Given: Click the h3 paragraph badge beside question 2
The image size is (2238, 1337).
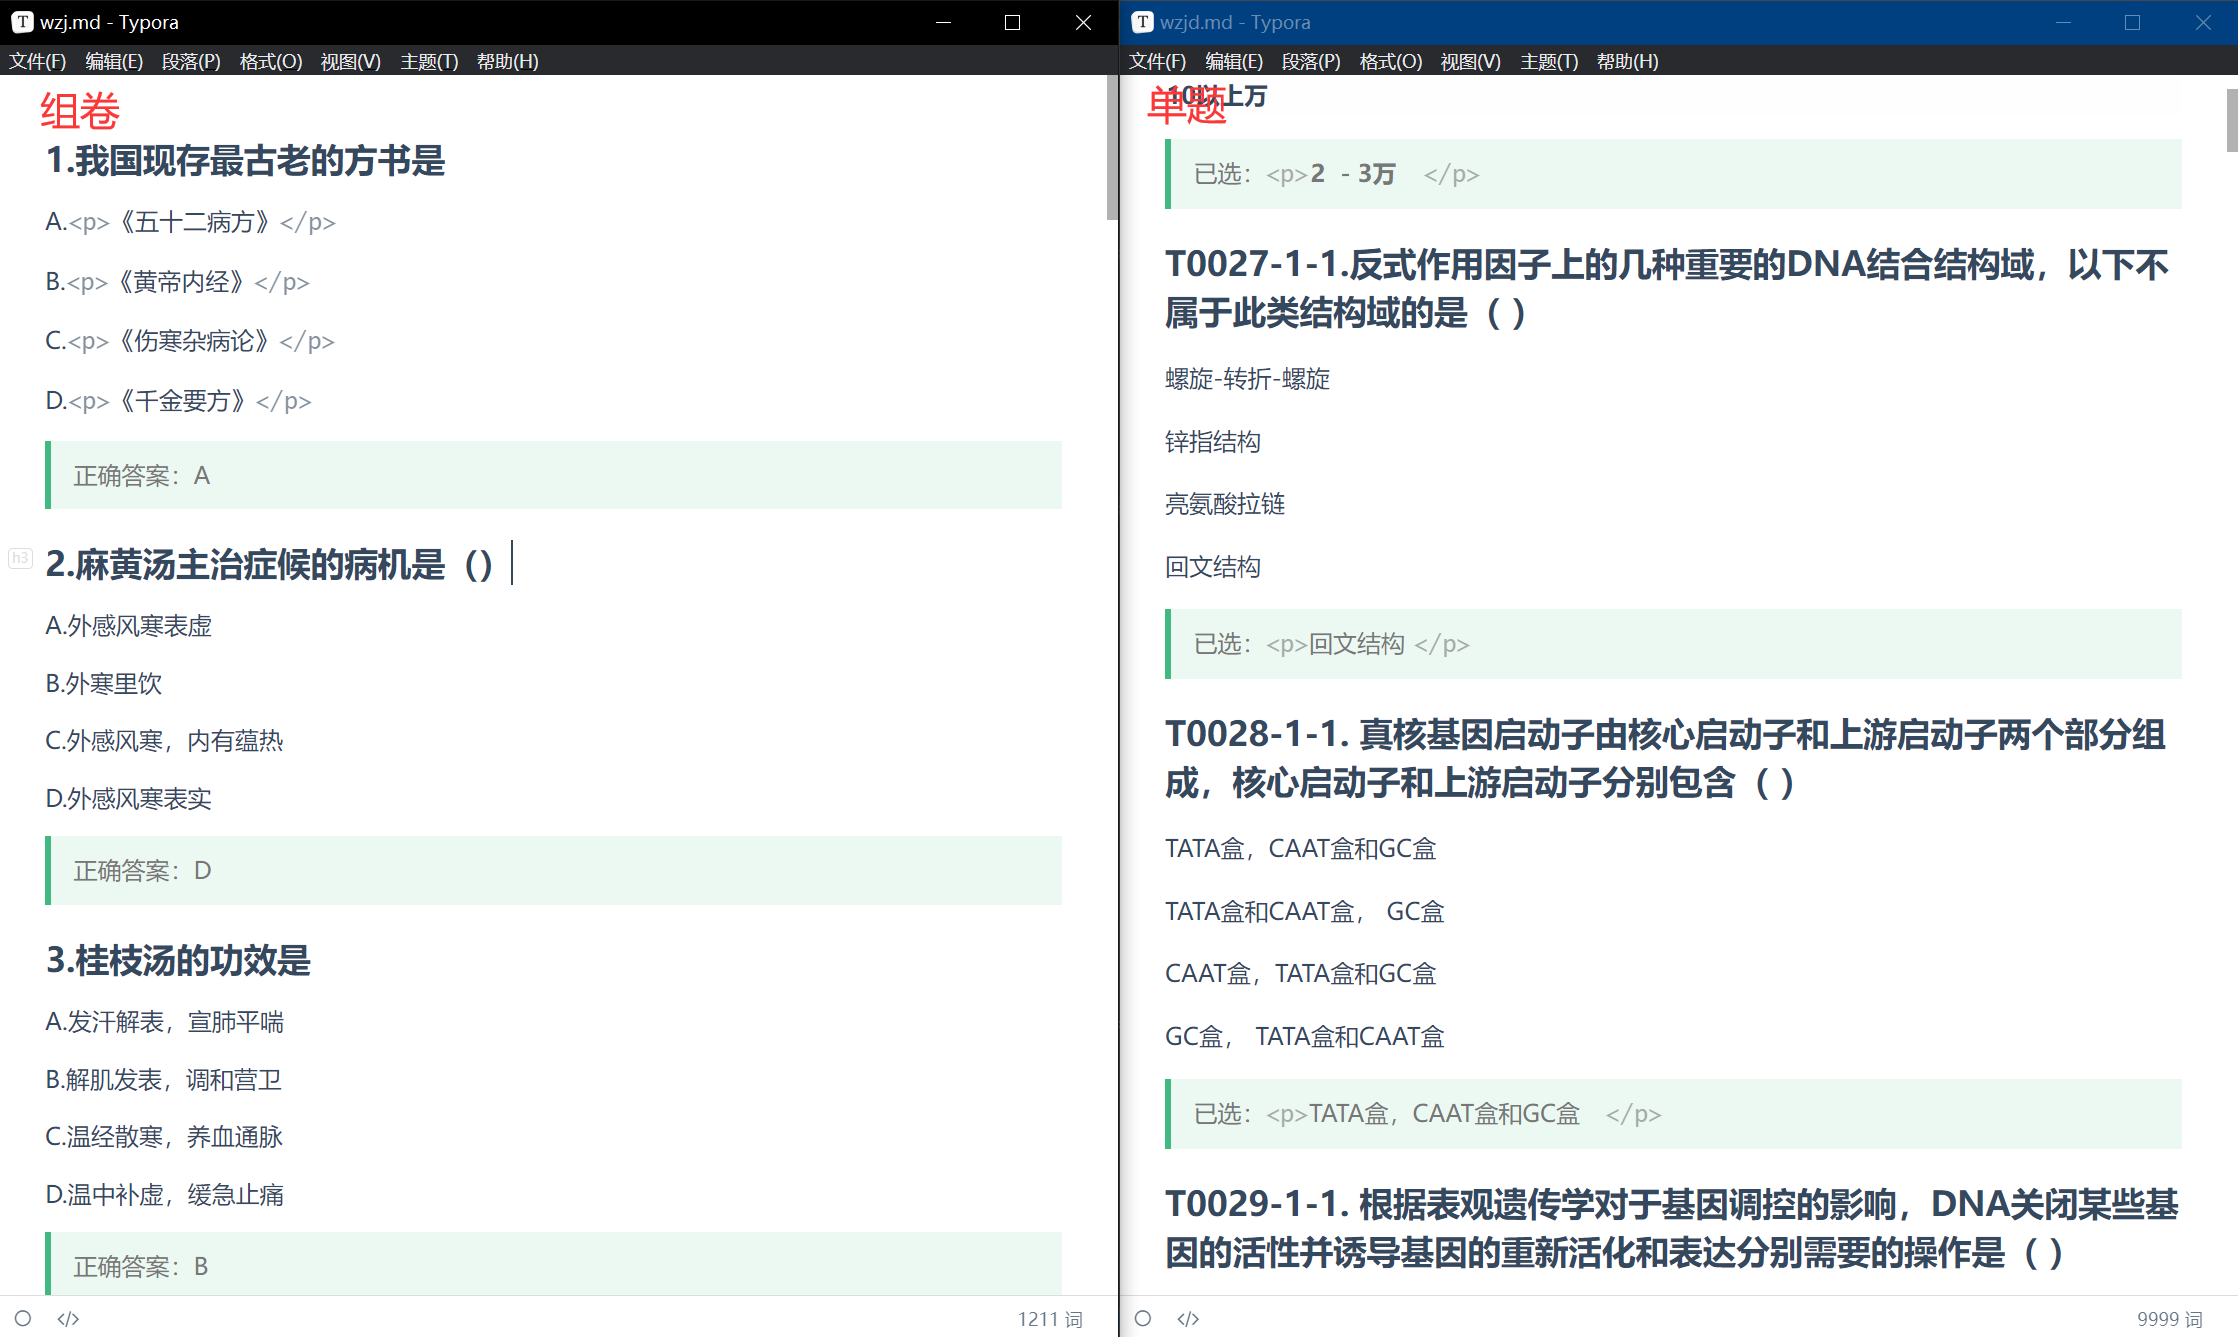Looking at the screenshot, I should 19,558.
